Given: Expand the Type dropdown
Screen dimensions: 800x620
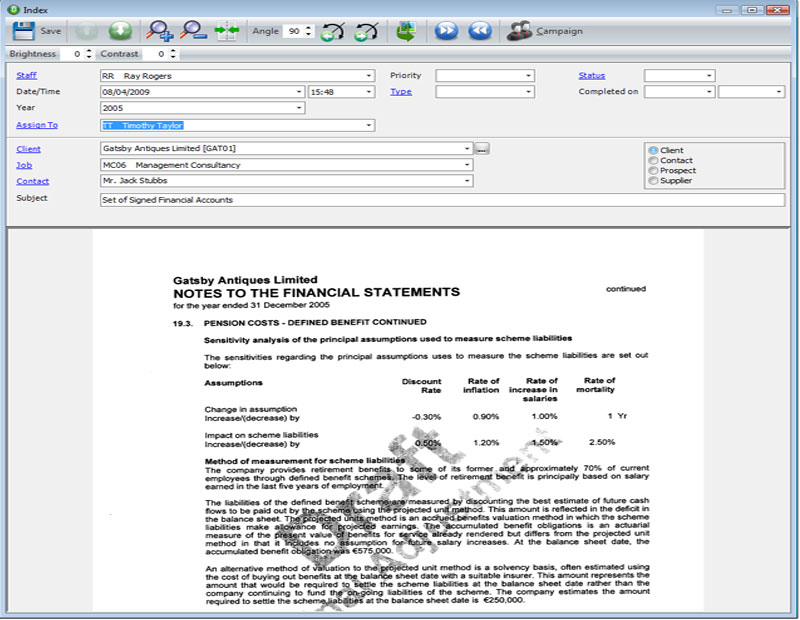Looking at the screenshot, I should click(x=529, y=92).
